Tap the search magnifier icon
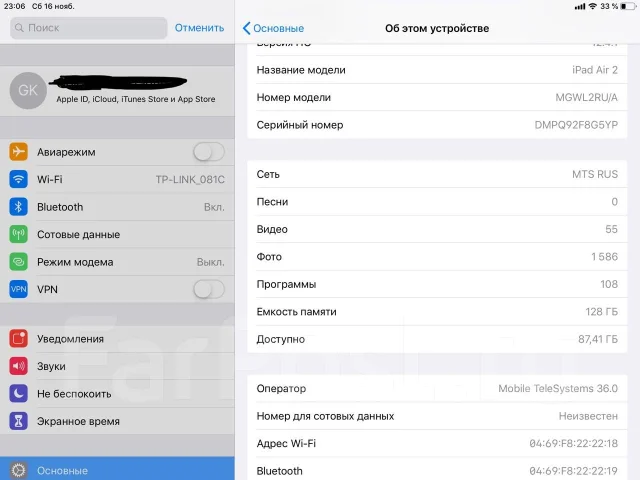Viewport: 640px width, 480px height. tap(19, 28)
